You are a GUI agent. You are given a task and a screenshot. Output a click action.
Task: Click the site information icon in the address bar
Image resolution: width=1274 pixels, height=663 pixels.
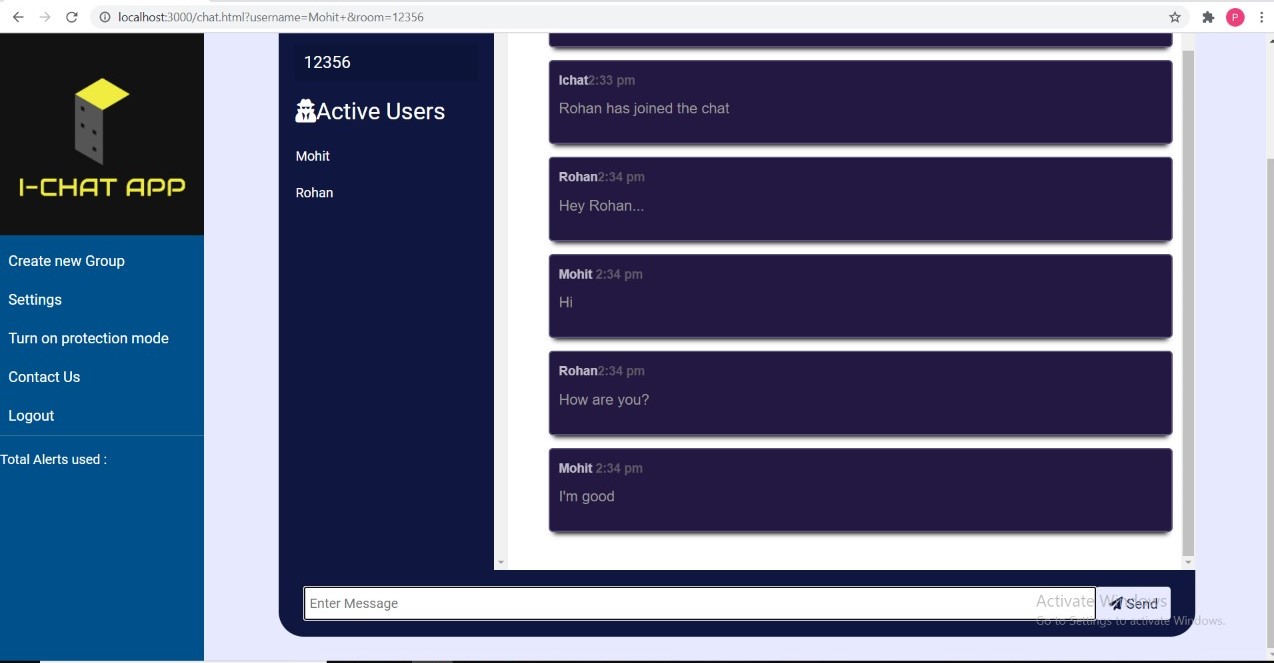point(104,17)
